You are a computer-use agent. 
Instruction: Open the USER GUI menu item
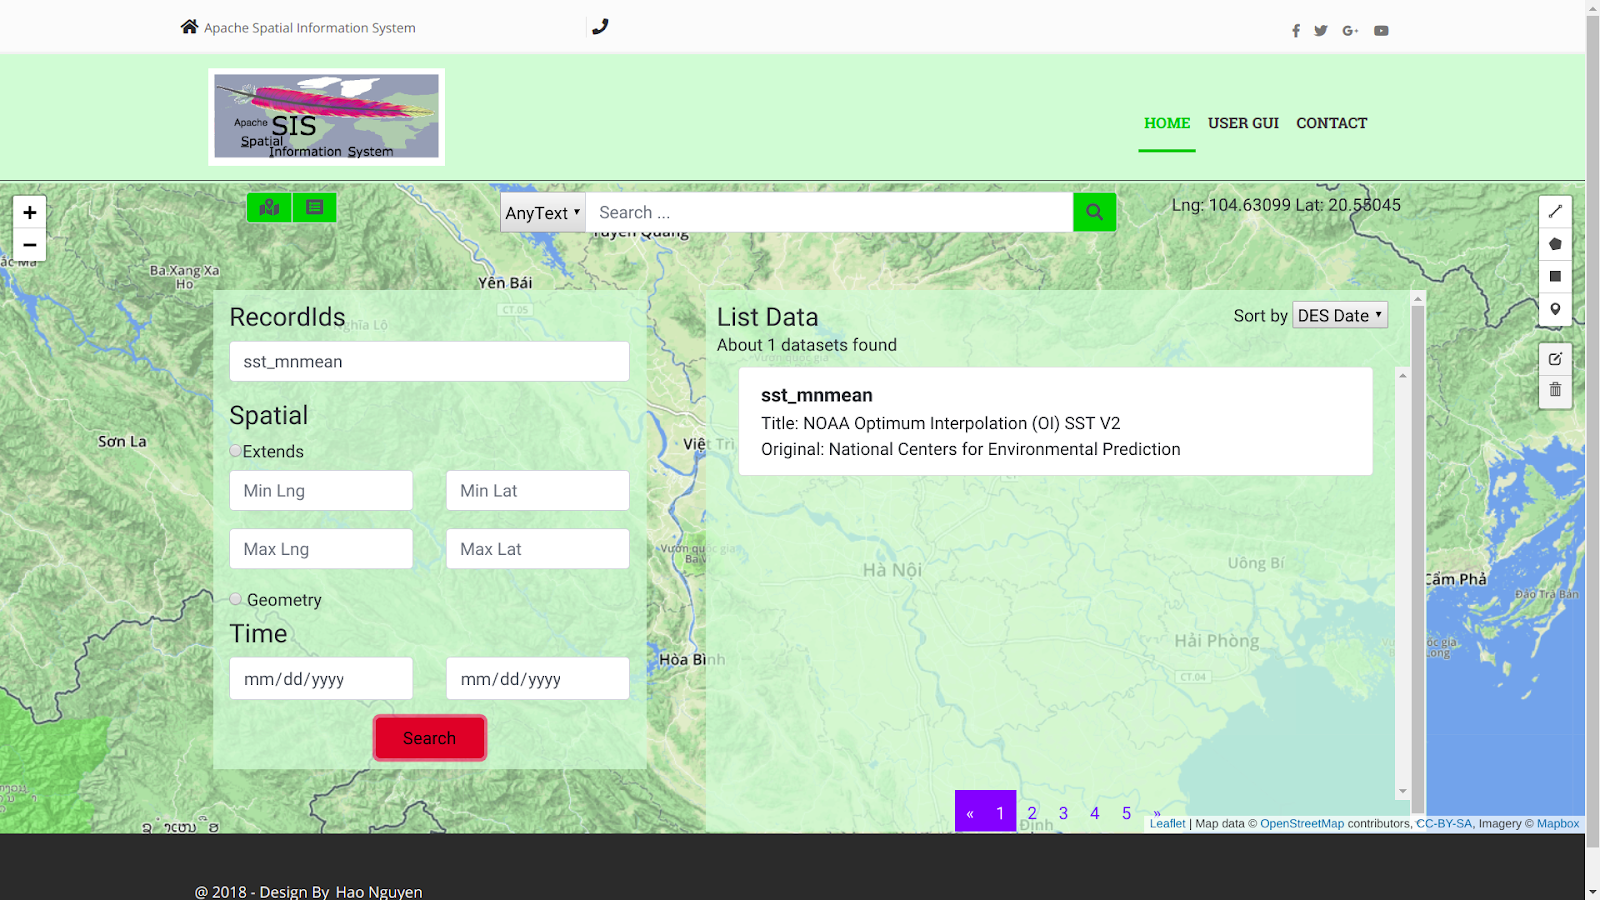[1243, 123]
